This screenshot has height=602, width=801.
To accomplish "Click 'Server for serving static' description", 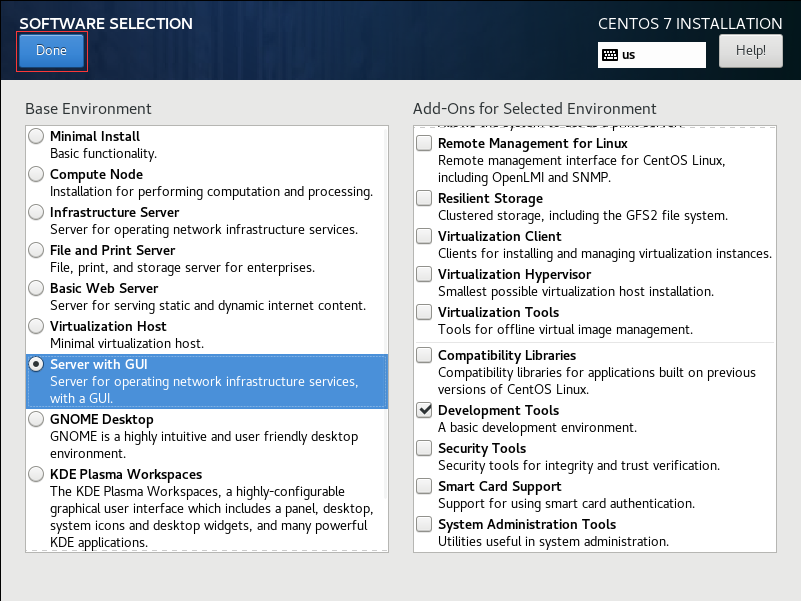I will 208,306.
